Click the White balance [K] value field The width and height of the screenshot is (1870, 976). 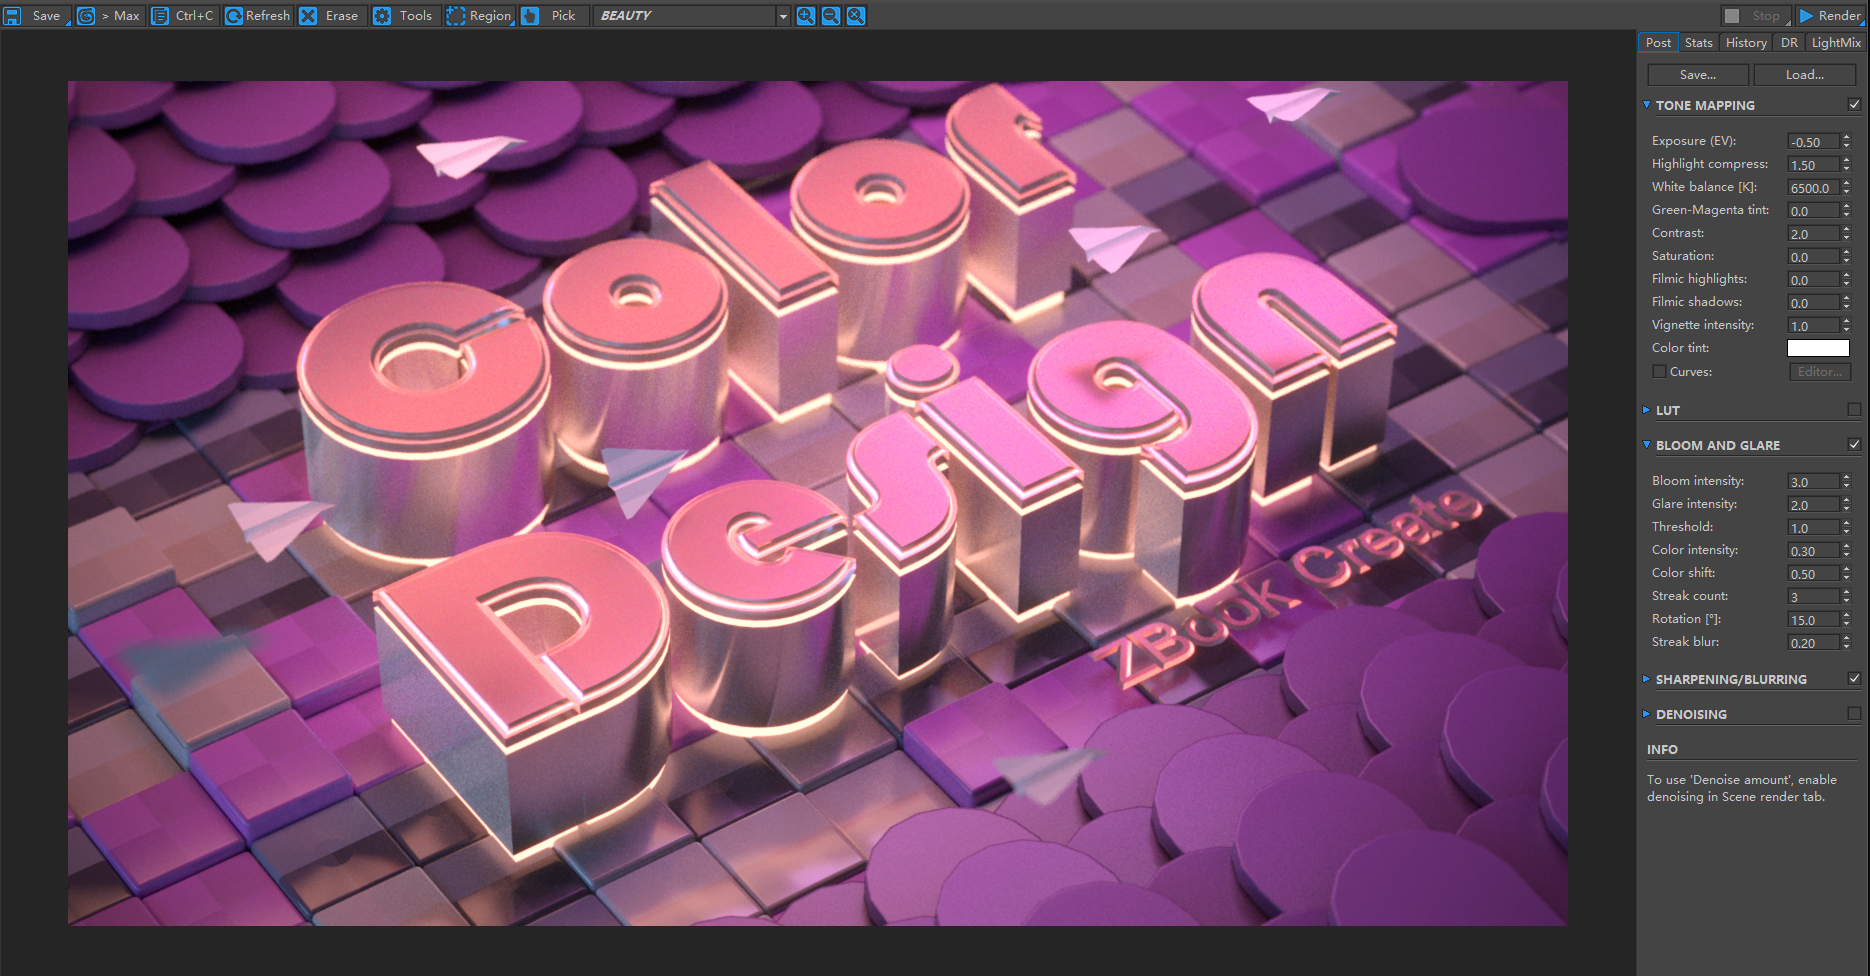[x=1813, y=188]
